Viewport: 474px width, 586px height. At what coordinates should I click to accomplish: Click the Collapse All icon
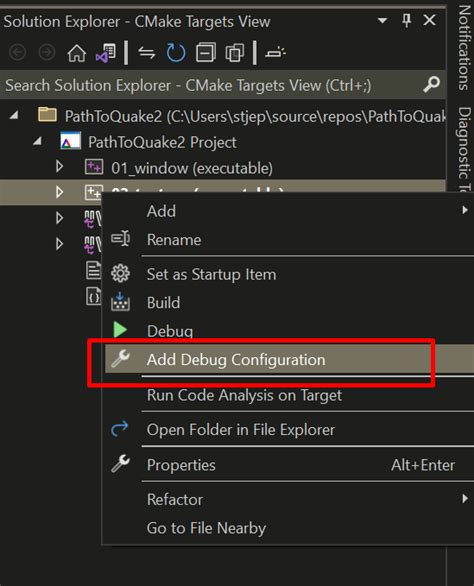pyautogui.click(x=206, y=53)
